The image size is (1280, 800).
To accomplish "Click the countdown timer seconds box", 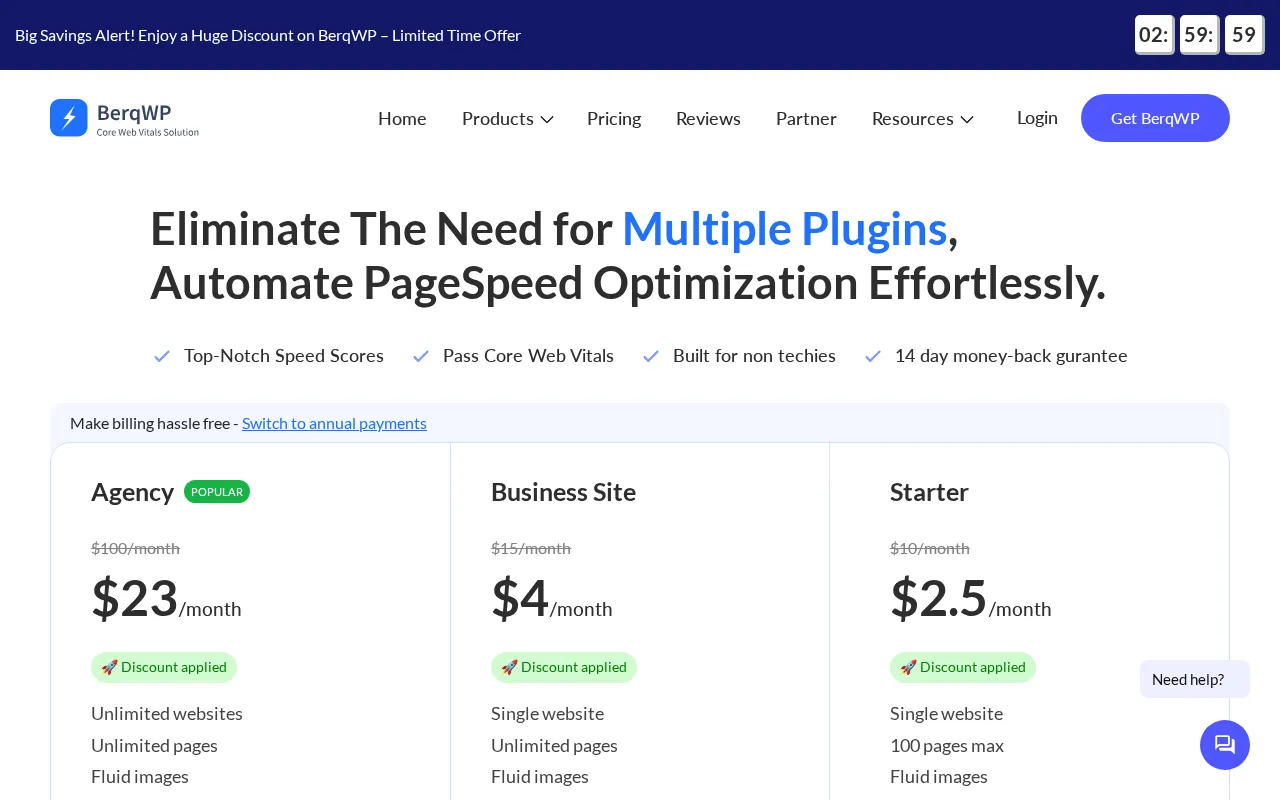I will coord(1244,35).
